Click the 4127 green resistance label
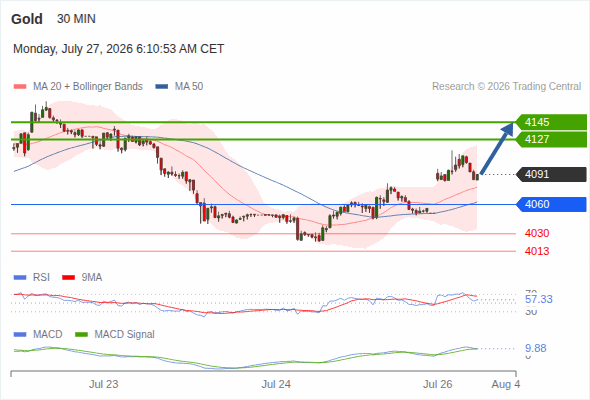 coord(551,139)
